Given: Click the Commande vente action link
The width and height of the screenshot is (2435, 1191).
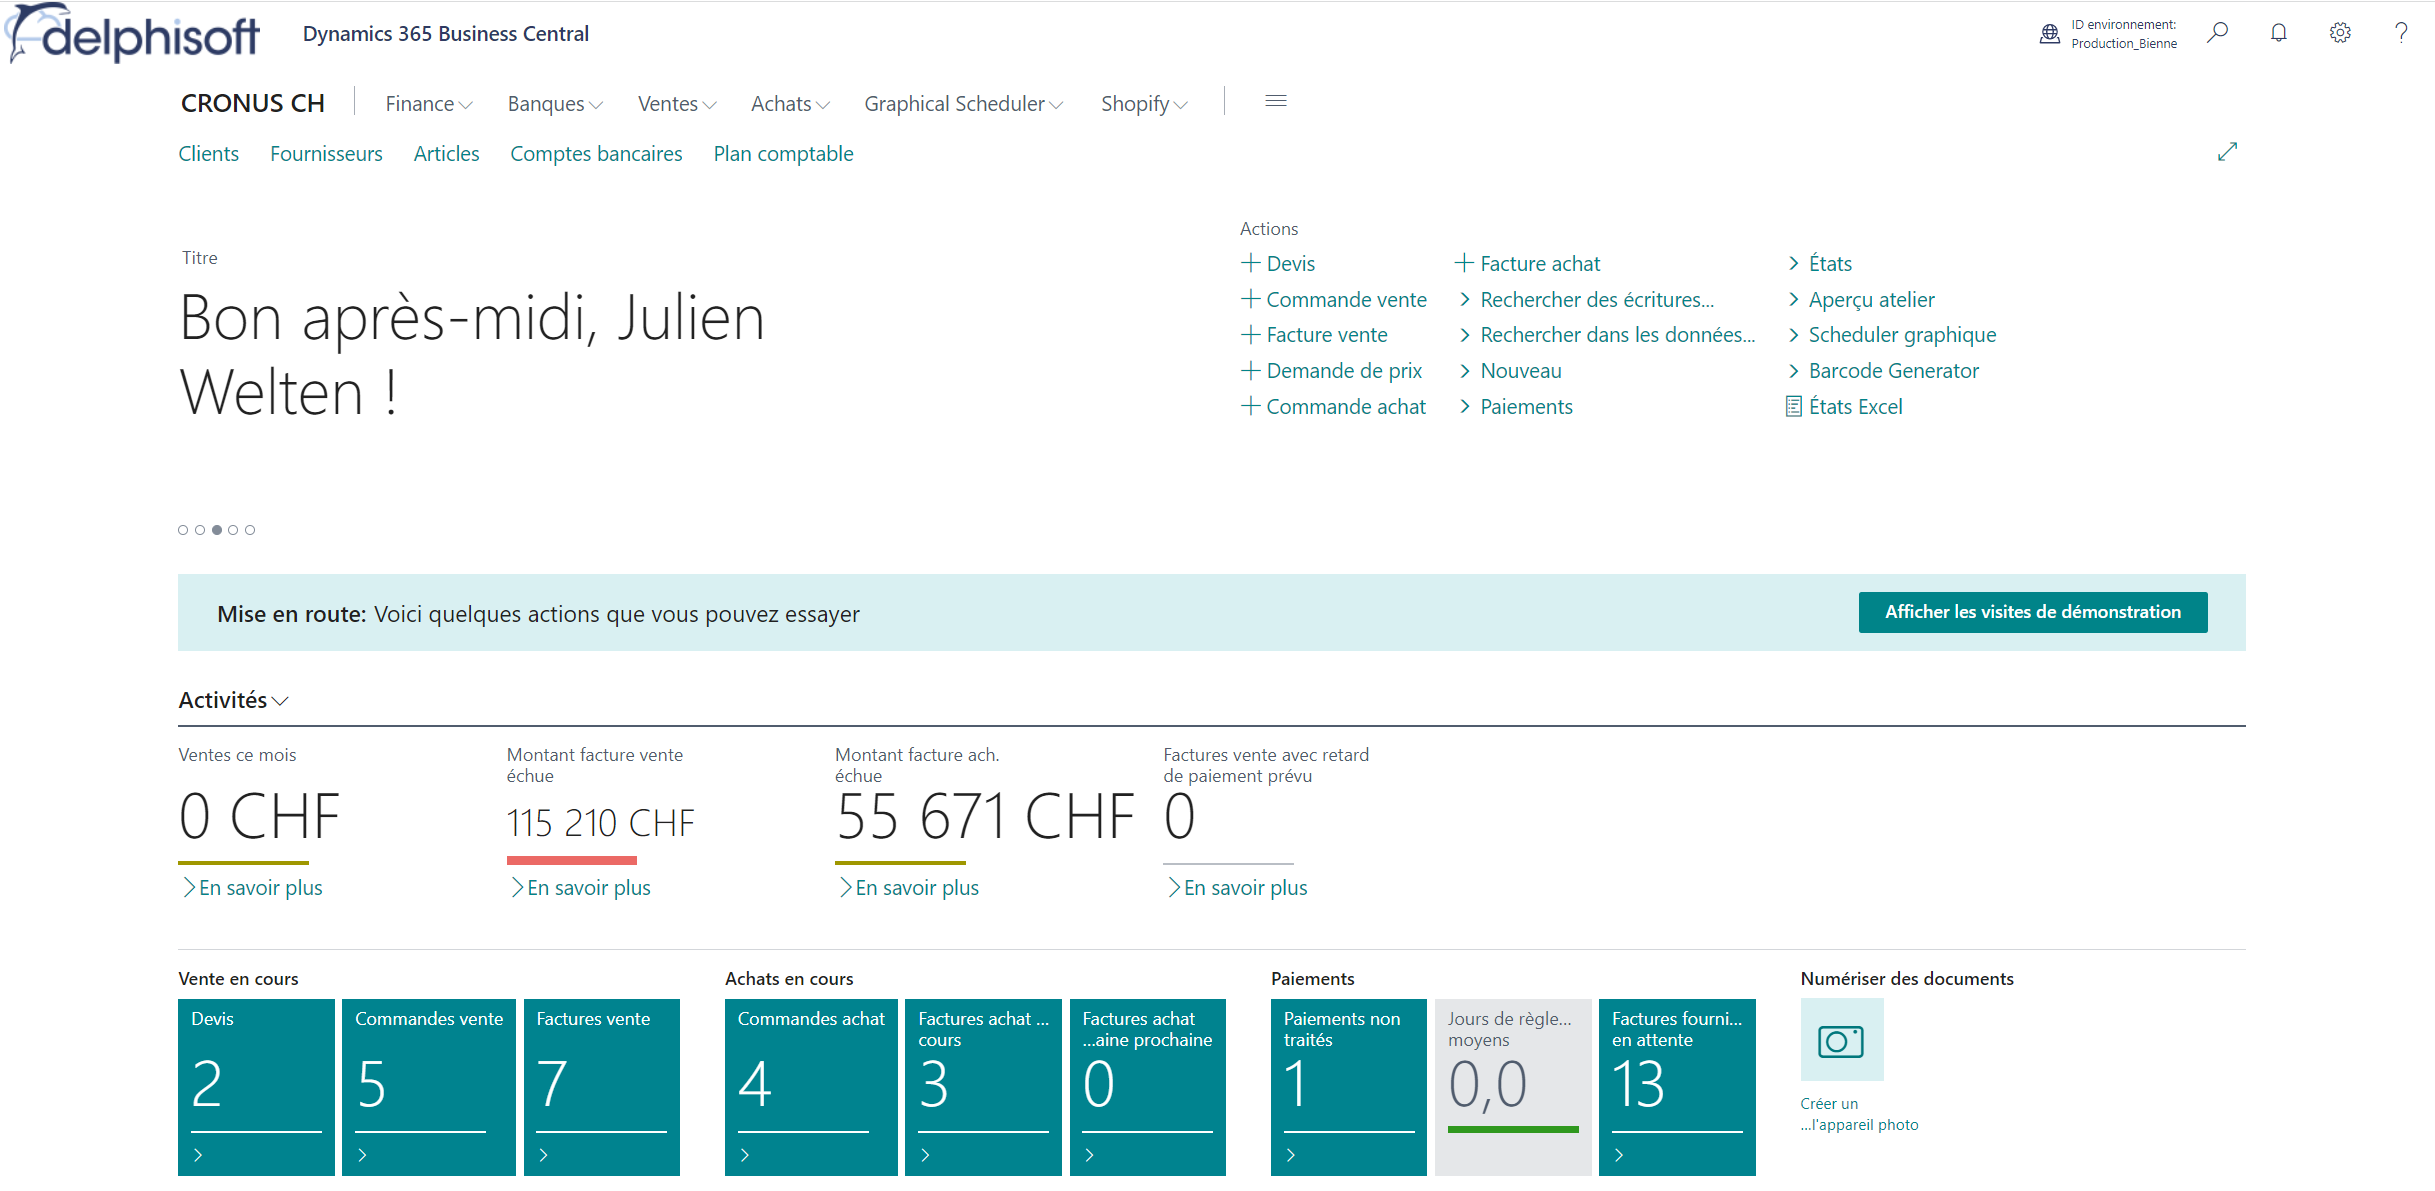Looking at the screenshot, I should click(1345, 300).
